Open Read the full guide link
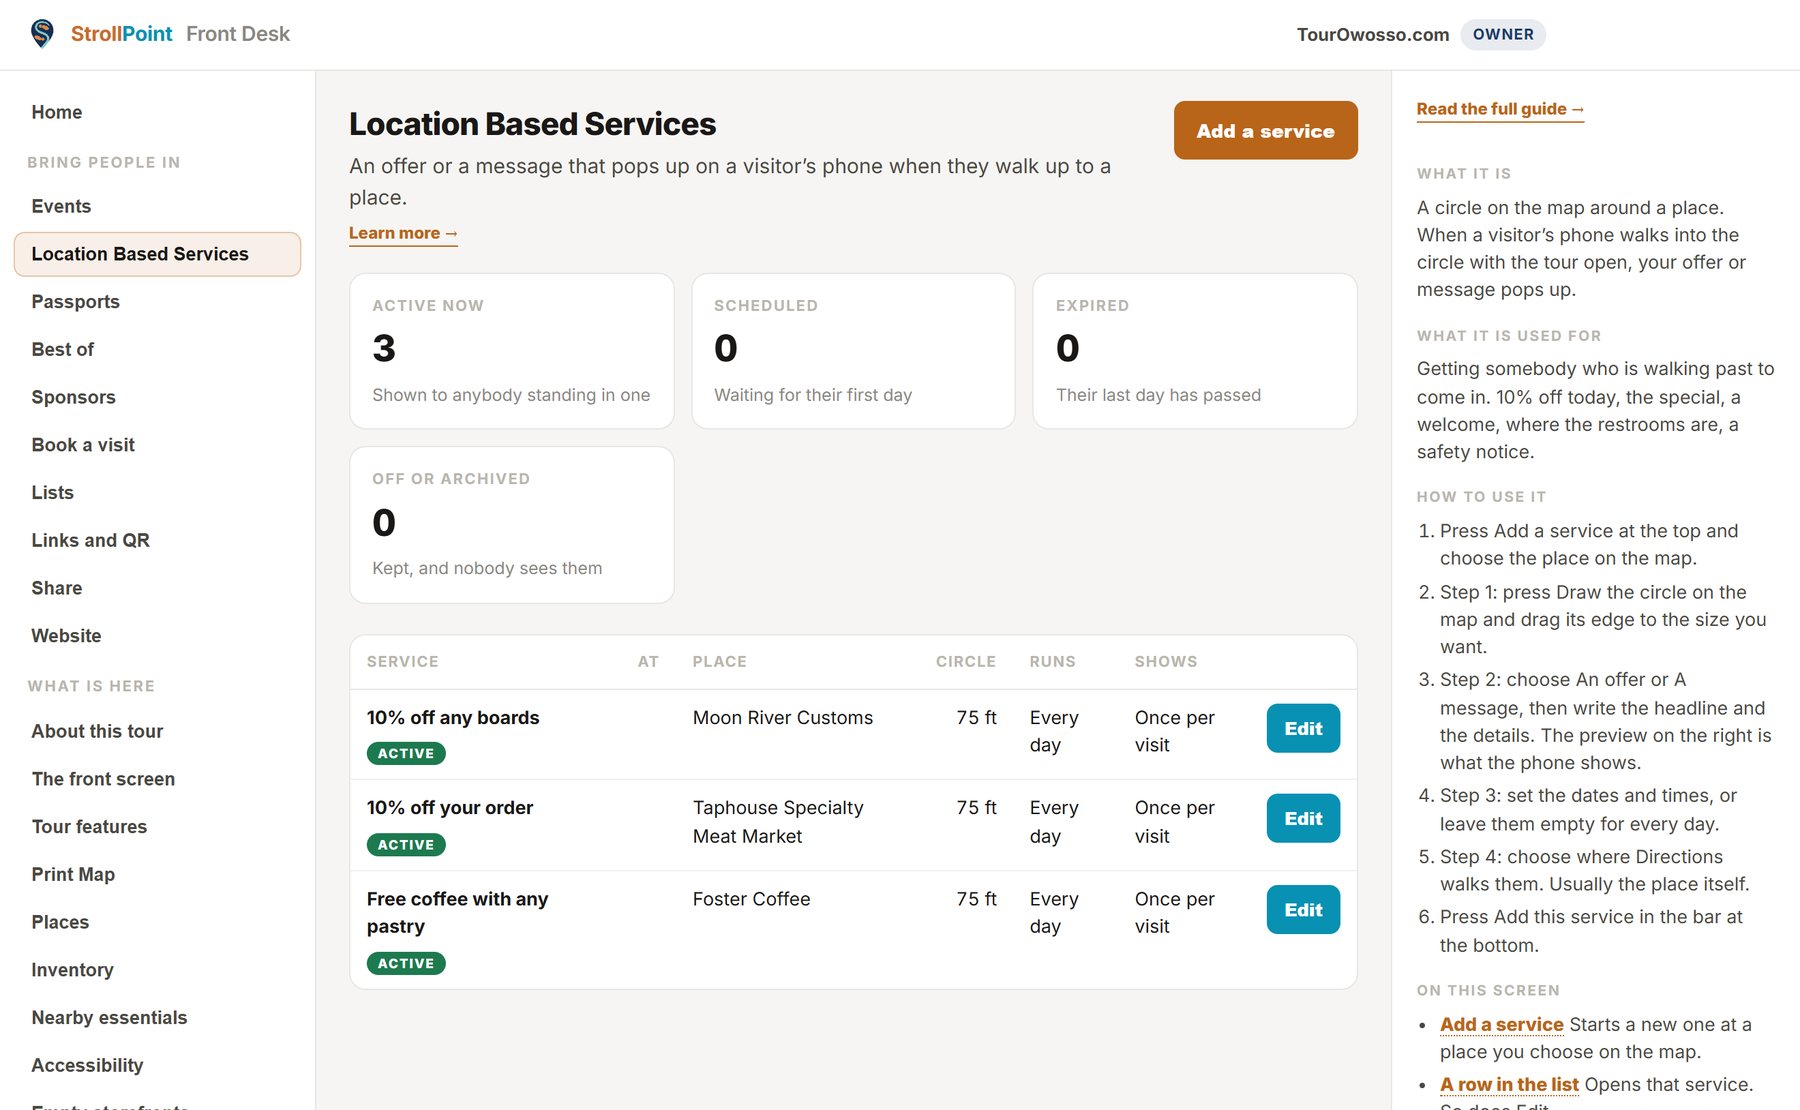This screenshot has width=1800, height=1110. click(1500, 109)
